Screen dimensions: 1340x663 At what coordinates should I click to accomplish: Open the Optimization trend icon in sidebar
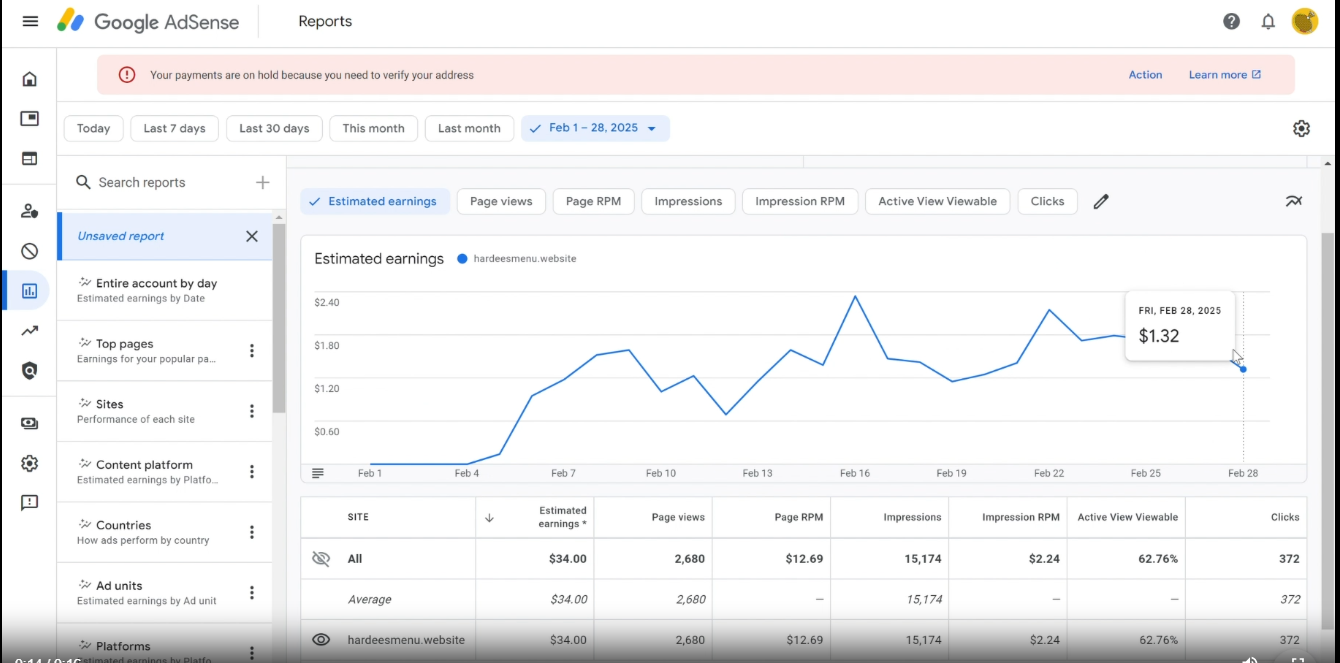30,331
